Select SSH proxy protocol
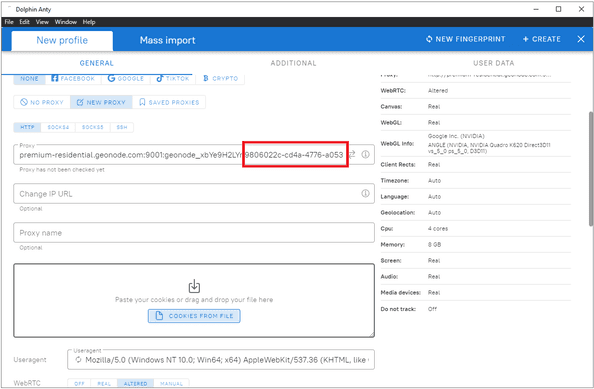Screen dimensions: 594x389 click(122, 127)
